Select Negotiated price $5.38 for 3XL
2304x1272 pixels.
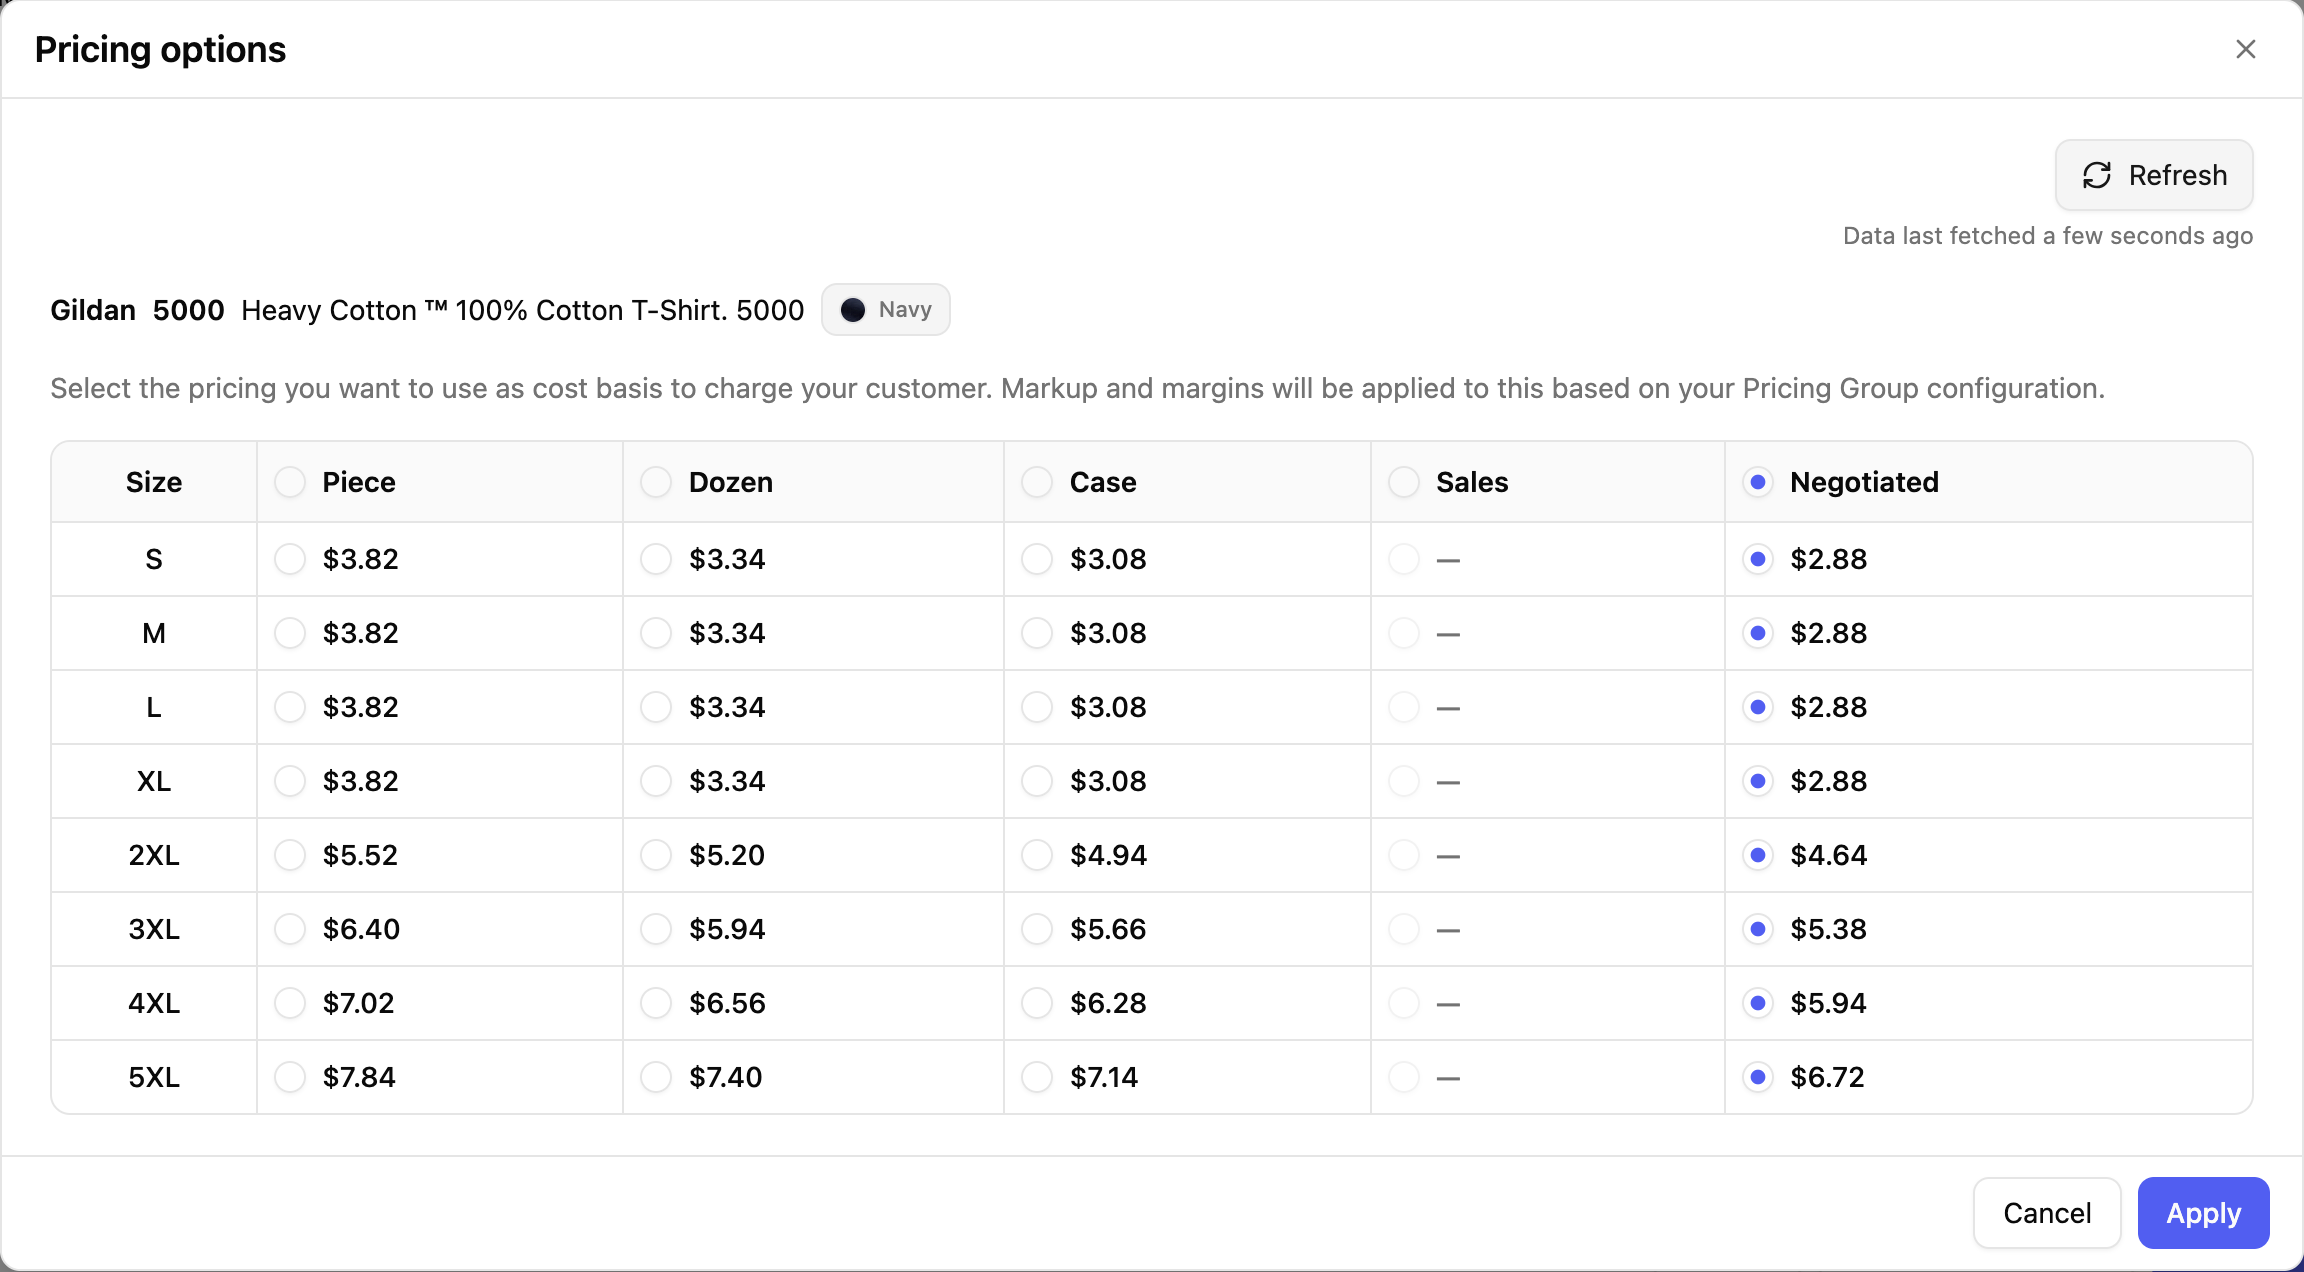click(1758, 929)
